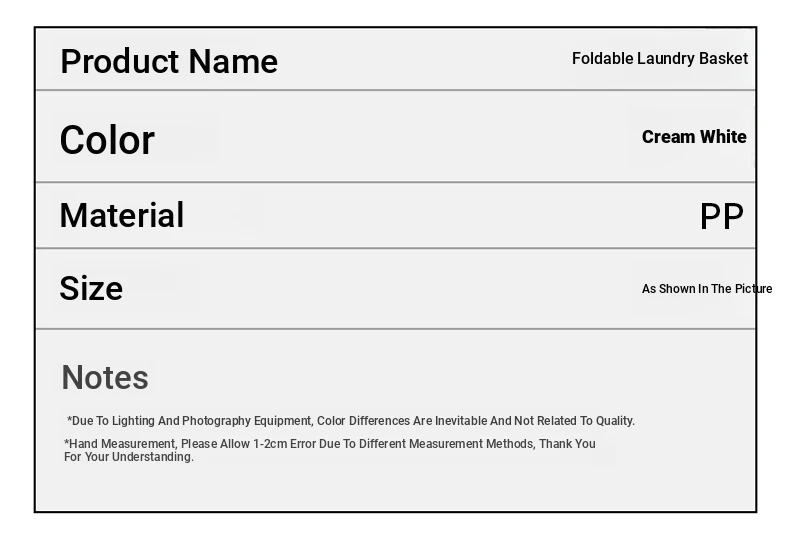Select the As Shown In The Picture text
This screenshot has width=790, height=551.
click(706, 289)
